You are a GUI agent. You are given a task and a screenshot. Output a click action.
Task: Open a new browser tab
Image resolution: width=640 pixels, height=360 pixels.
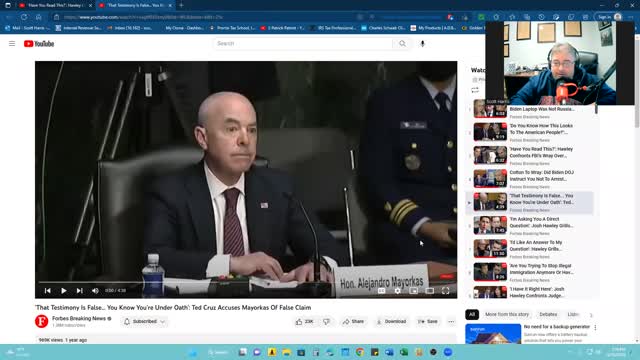[181, 5]
